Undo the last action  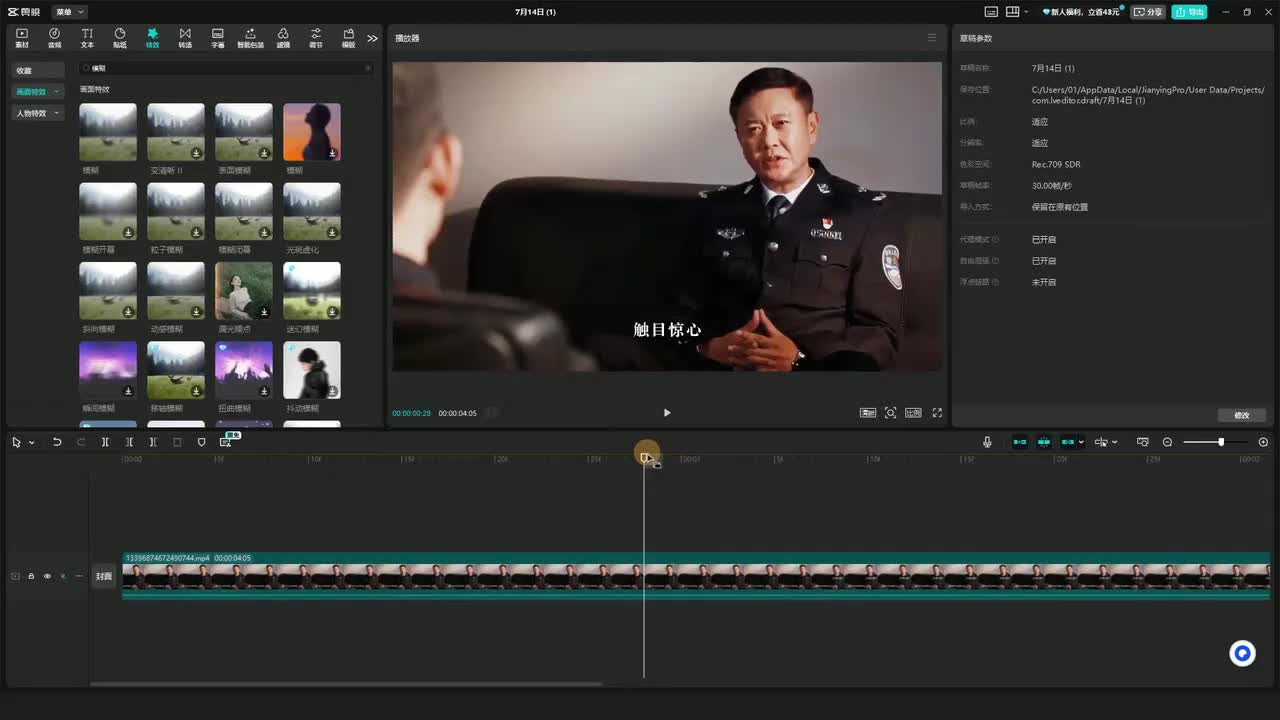tap(57, 442)
